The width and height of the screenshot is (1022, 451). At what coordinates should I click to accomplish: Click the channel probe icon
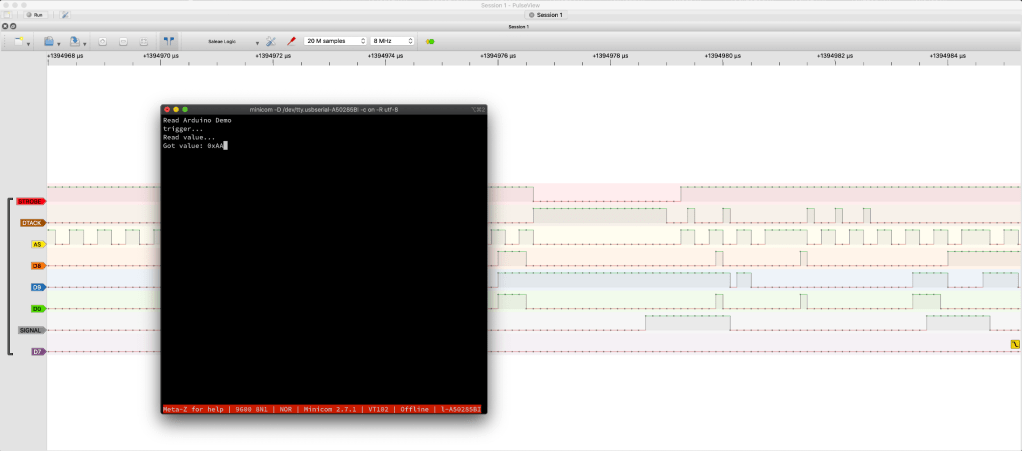tap(291, 42)
